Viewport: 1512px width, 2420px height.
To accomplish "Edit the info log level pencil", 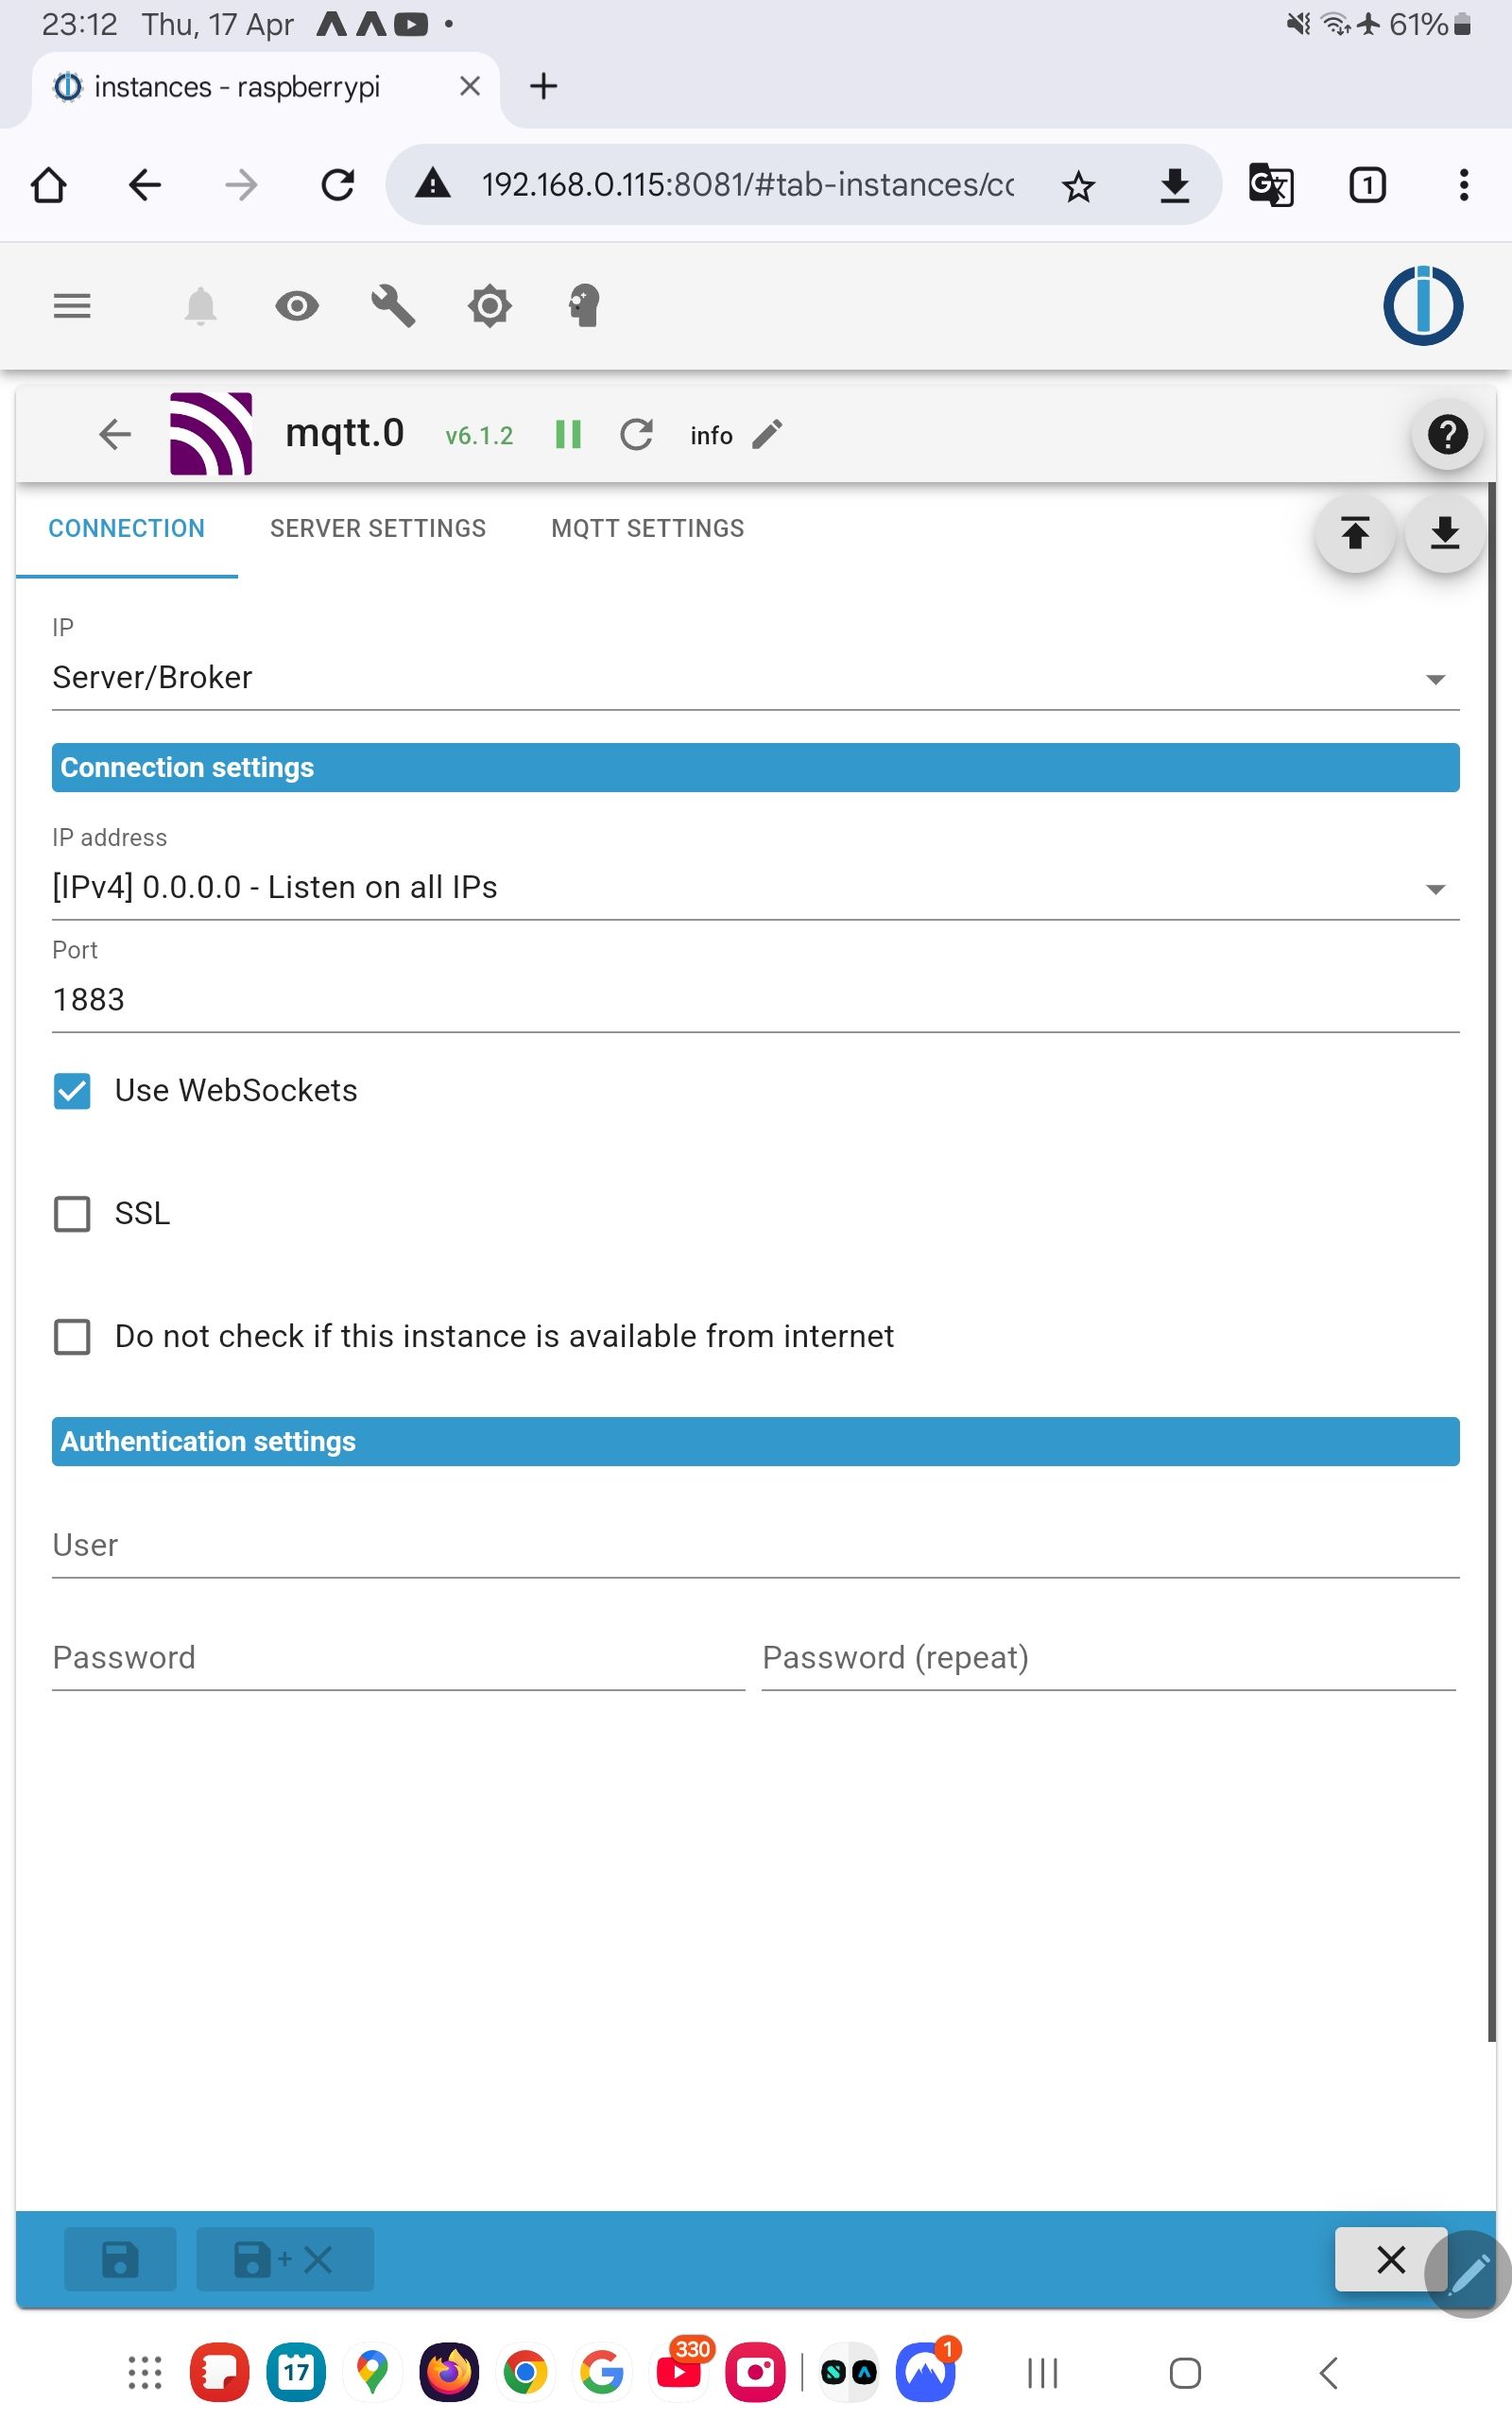I will [767, 435].
